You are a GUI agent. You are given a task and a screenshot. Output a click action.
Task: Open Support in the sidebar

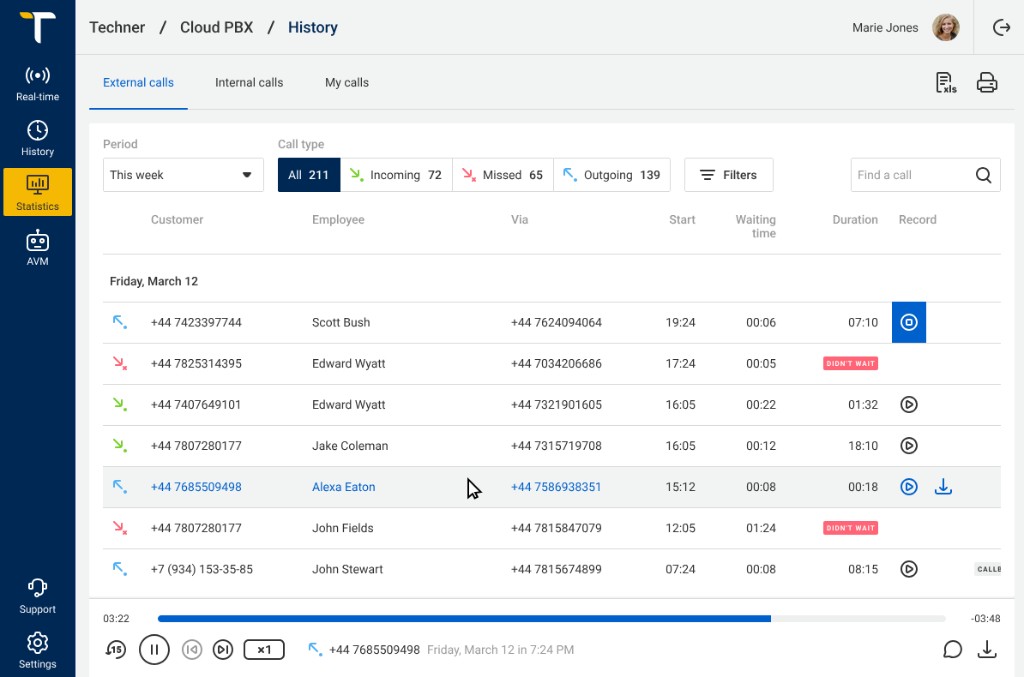pos(37,596)
